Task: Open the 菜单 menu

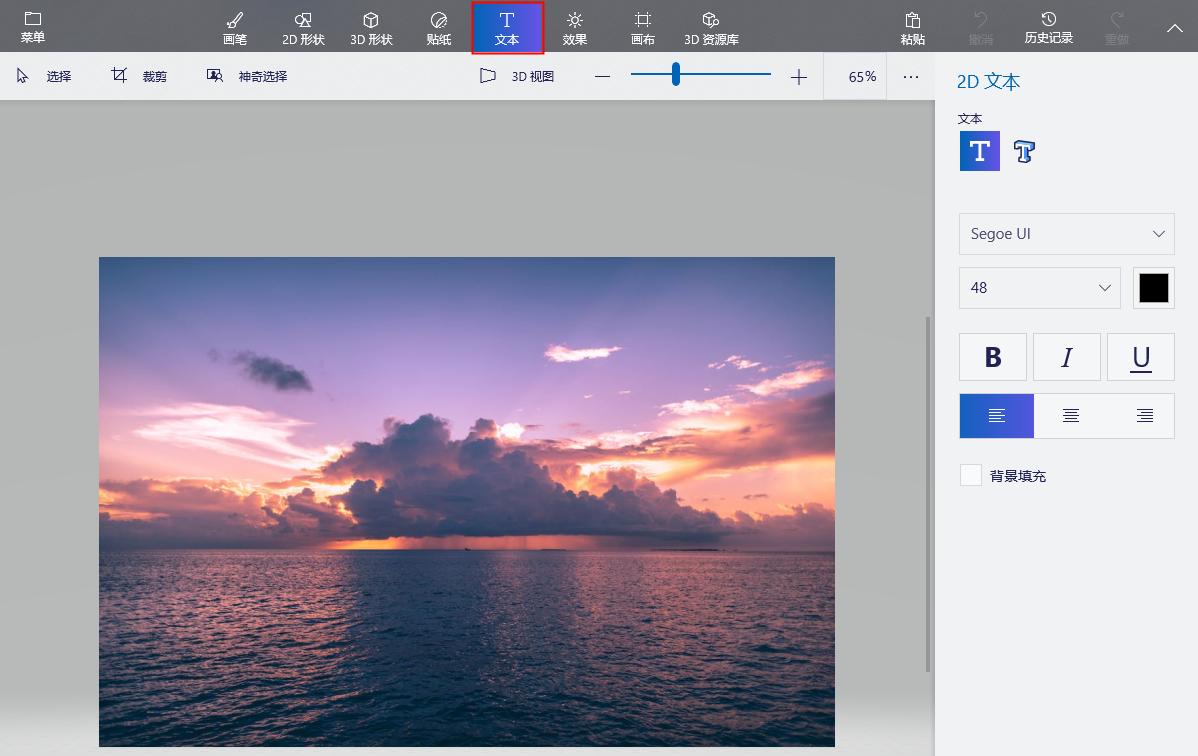Action: click(33, 28)
